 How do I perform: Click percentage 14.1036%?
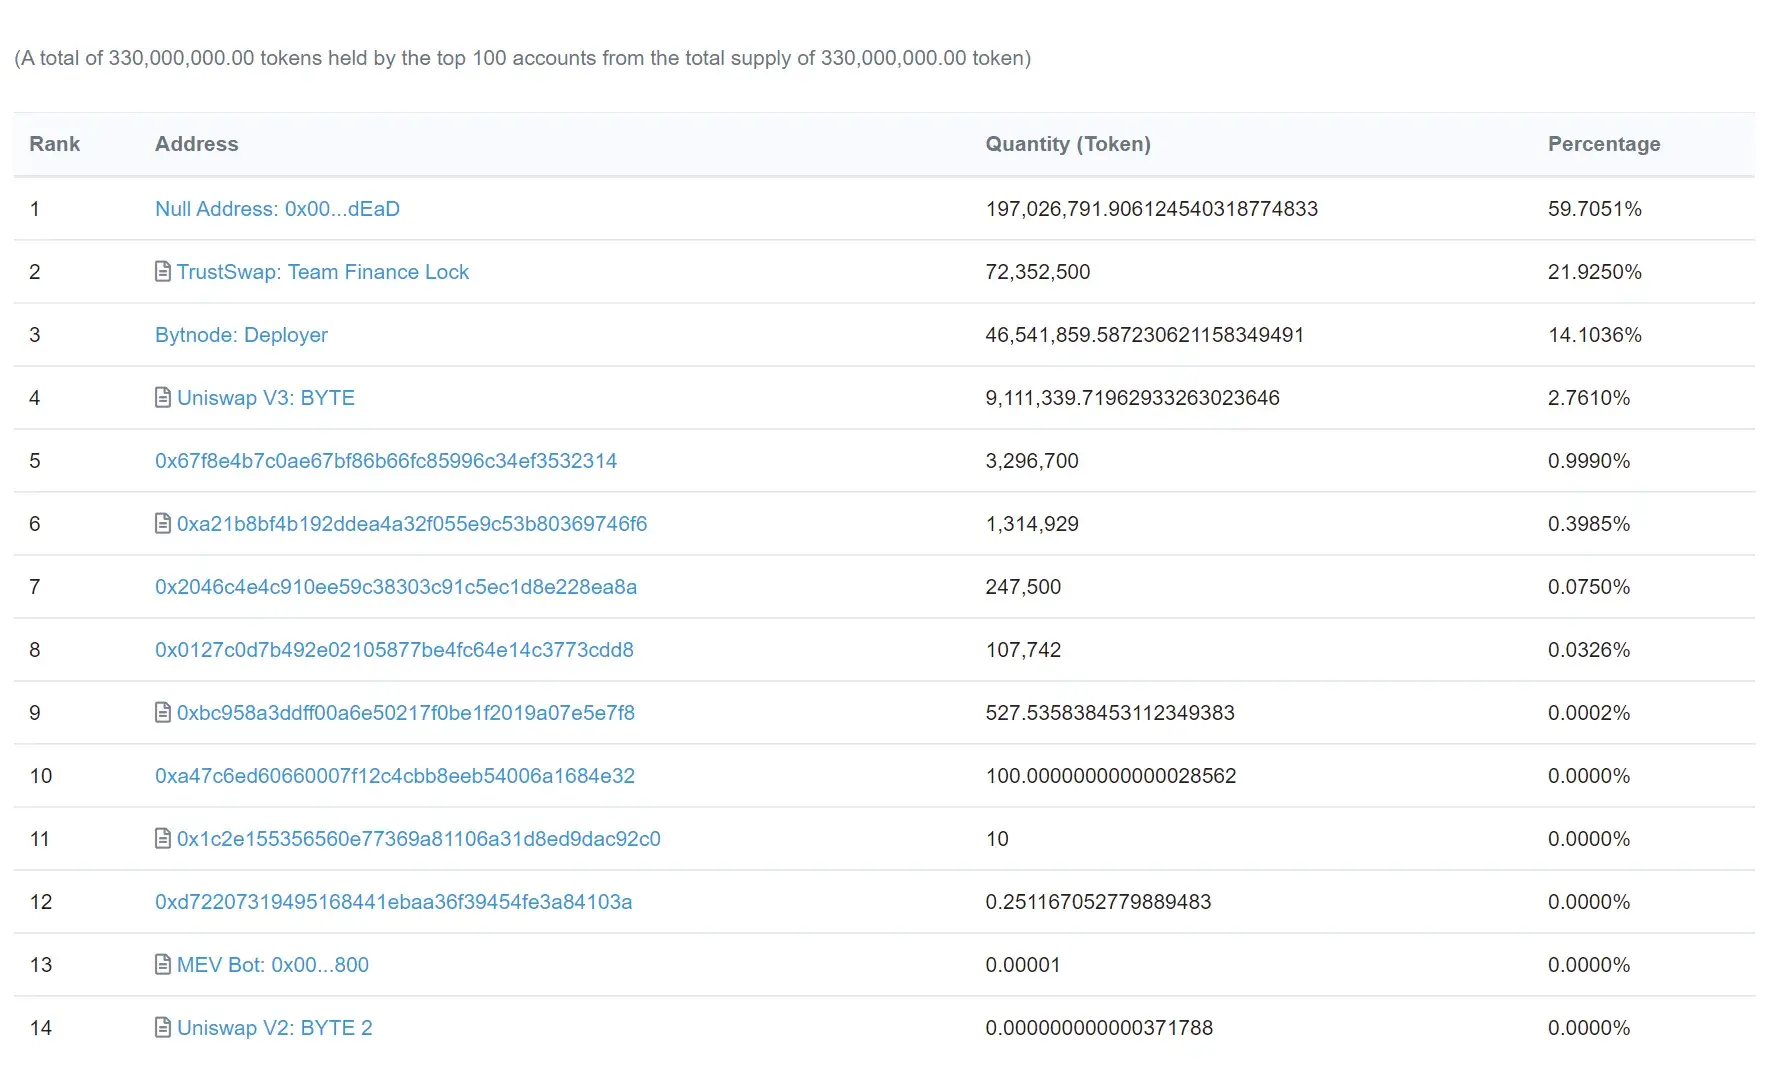[1595, 335]
